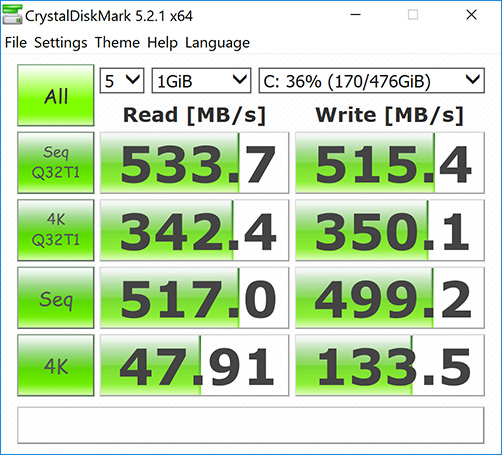Open the 1GiB test size dropdown
Viewport: 502px width, 455px height.
[201, 81]
